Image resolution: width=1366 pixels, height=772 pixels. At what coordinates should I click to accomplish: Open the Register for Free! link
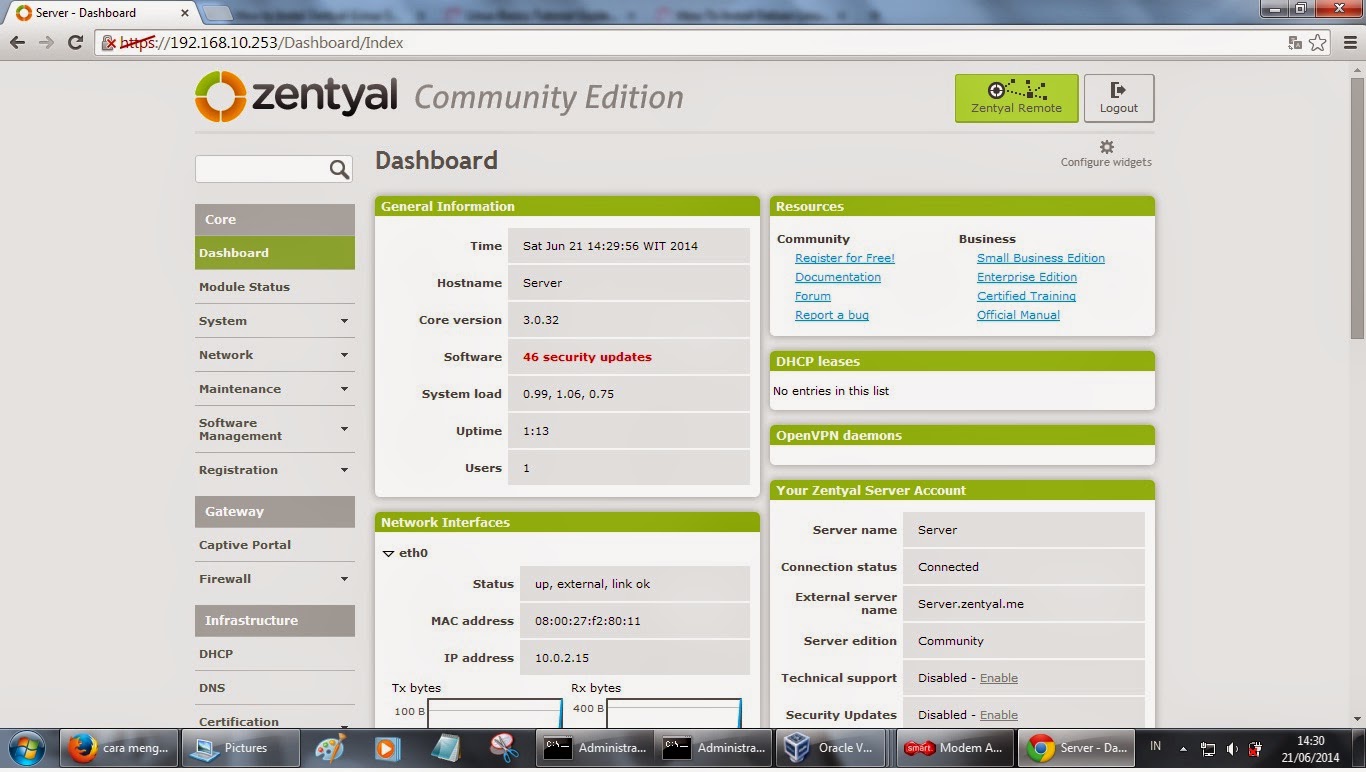(x=845, y=258)
